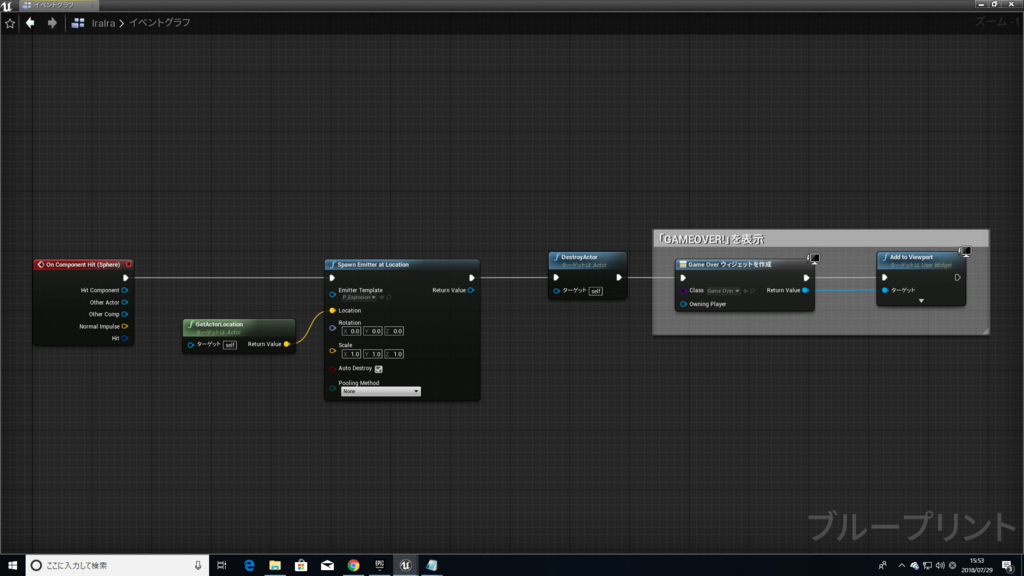
Task: Click the red delegate pin on On Component Hit
Action: coord(129,264)
